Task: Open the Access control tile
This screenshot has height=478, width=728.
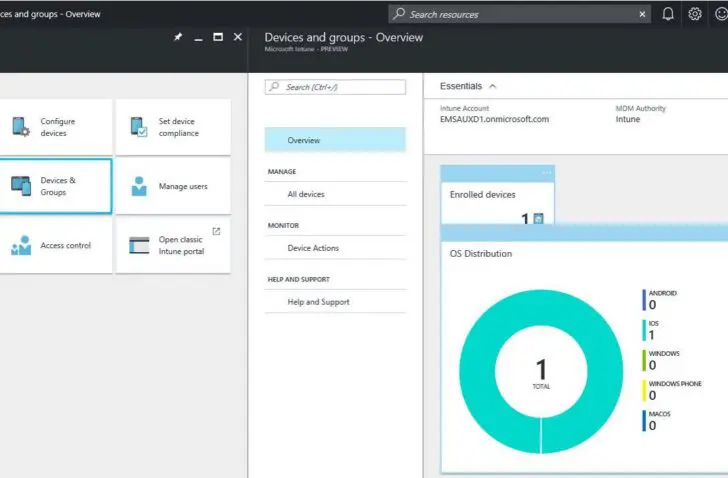Action: pos(56,245)
